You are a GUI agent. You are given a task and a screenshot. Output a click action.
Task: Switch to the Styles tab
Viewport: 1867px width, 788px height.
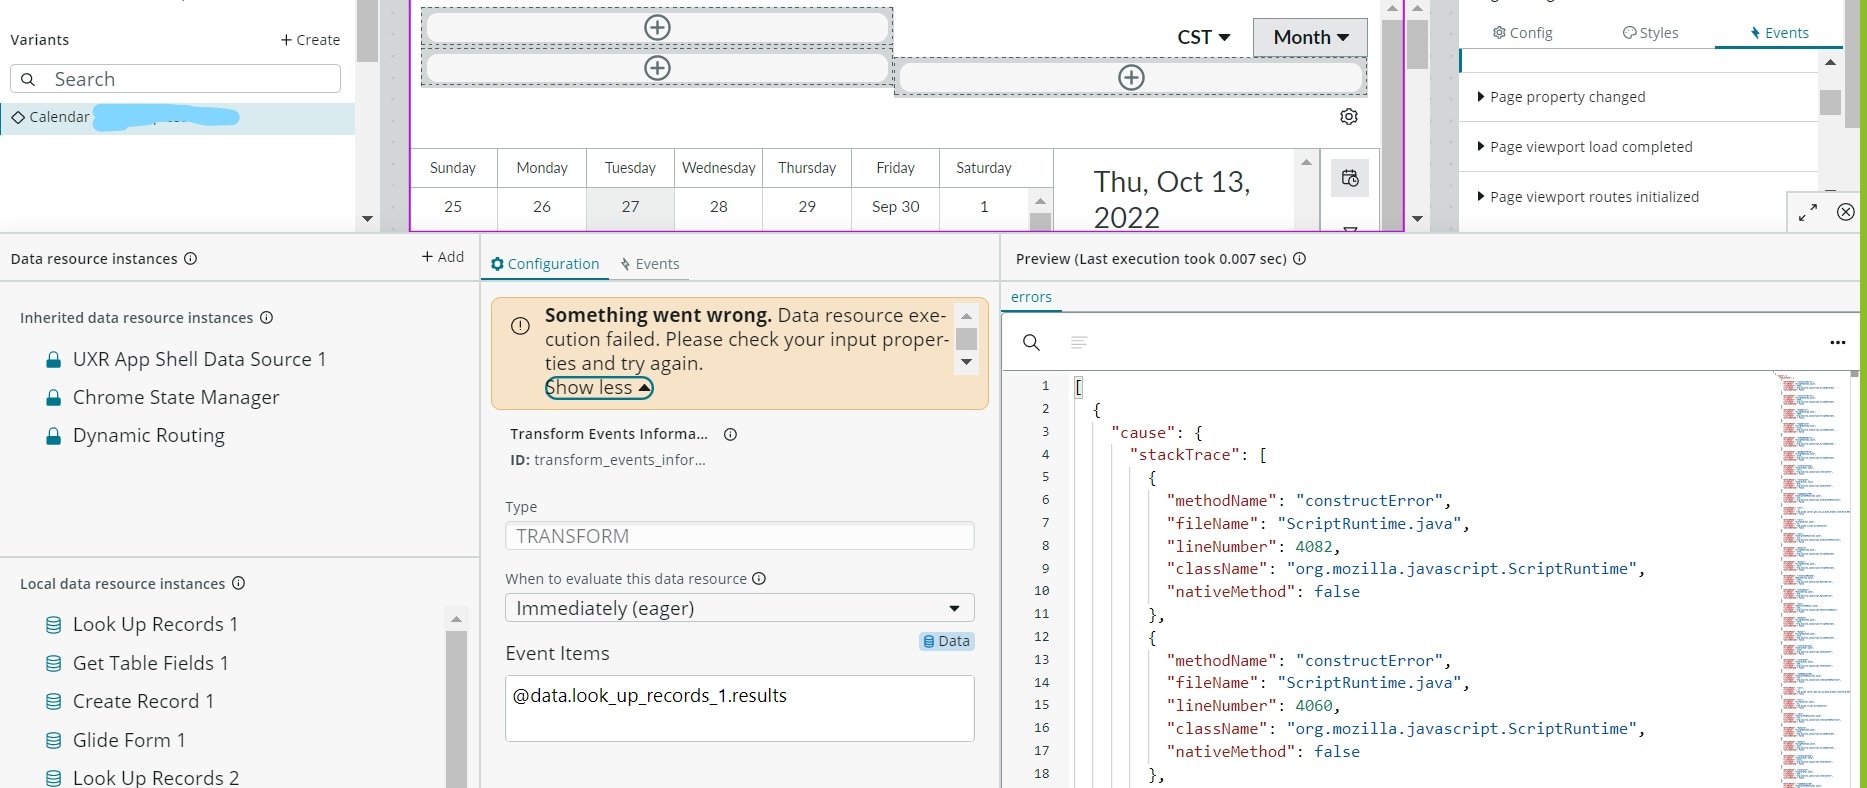(1650, 33)
